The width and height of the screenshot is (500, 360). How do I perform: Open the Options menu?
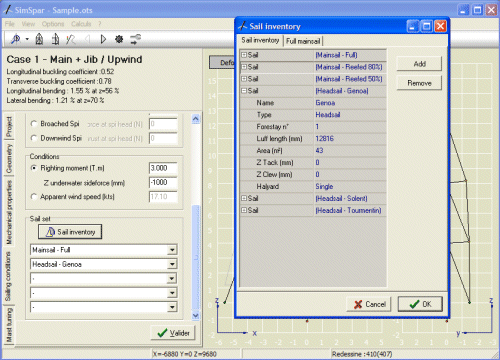[53, 24]
